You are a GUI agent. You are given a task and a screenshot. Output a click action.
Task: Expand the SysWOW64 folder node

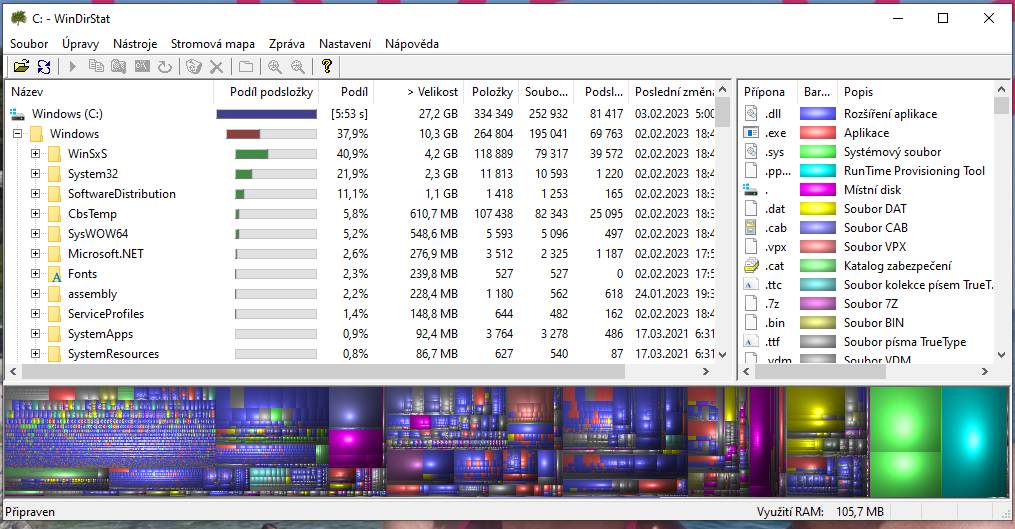pos(36,234)
